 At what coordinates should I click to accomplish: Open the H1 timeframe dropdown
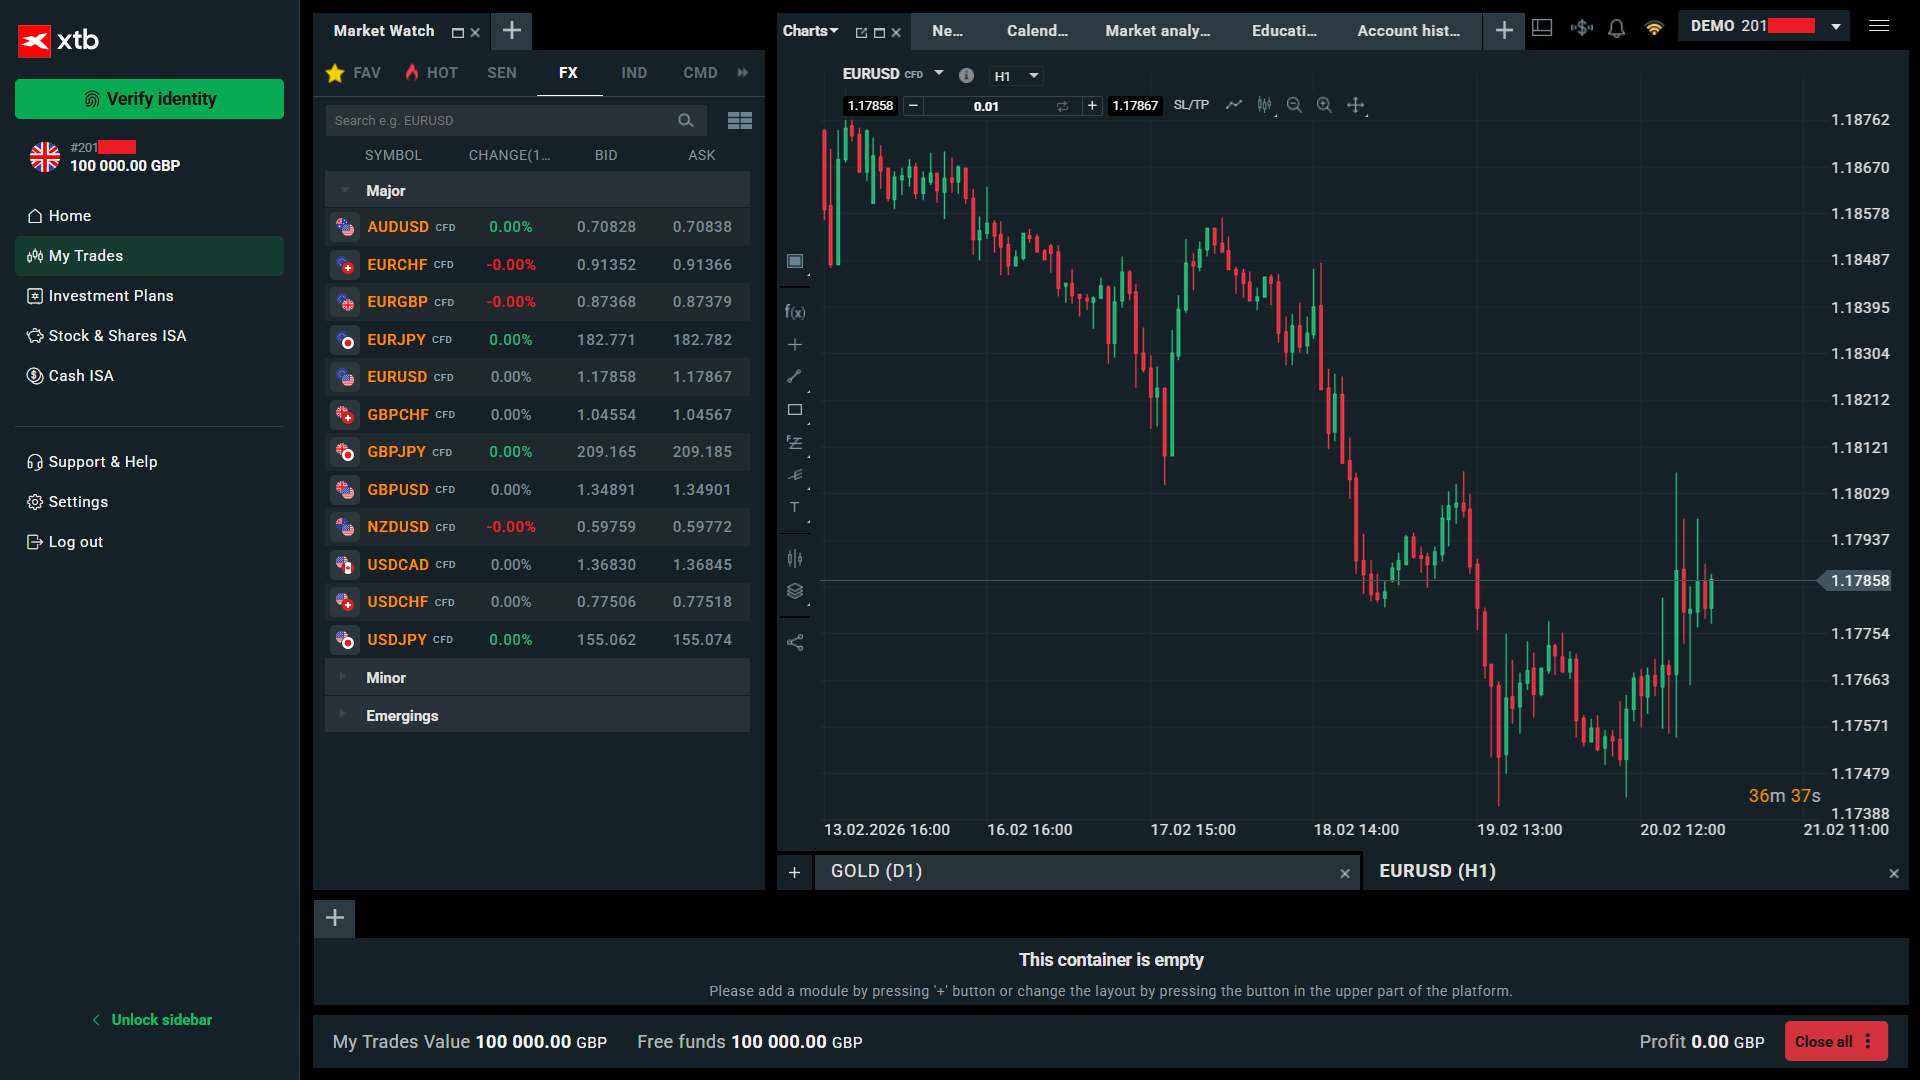1016,76
